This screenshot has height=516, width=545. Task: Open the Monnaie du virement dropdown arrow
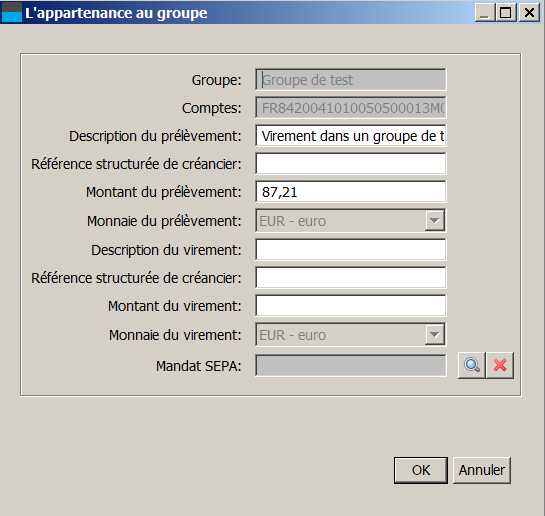434,335
